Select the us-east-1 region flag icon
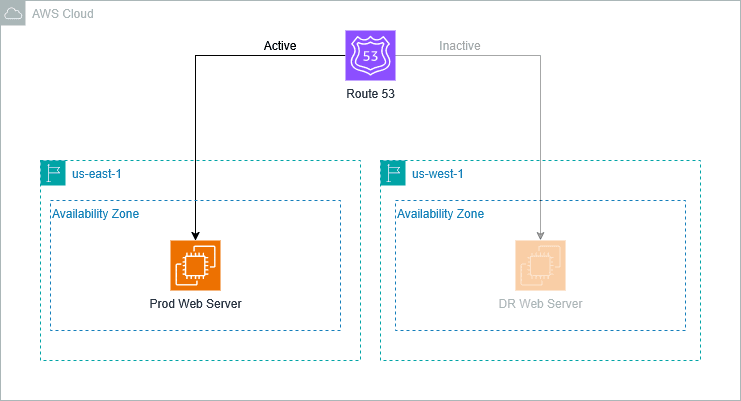The image size is (741, 401). point(53,173)
